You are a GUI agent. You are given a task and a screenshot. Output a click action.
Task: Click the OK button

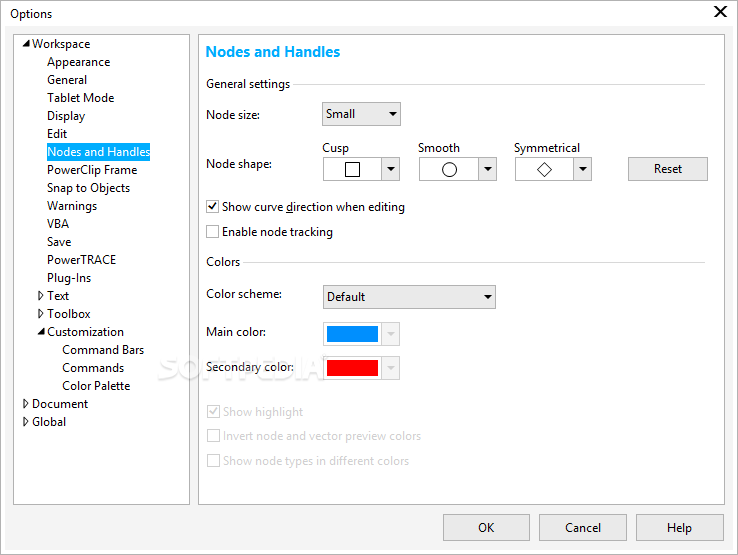(486, 528)
